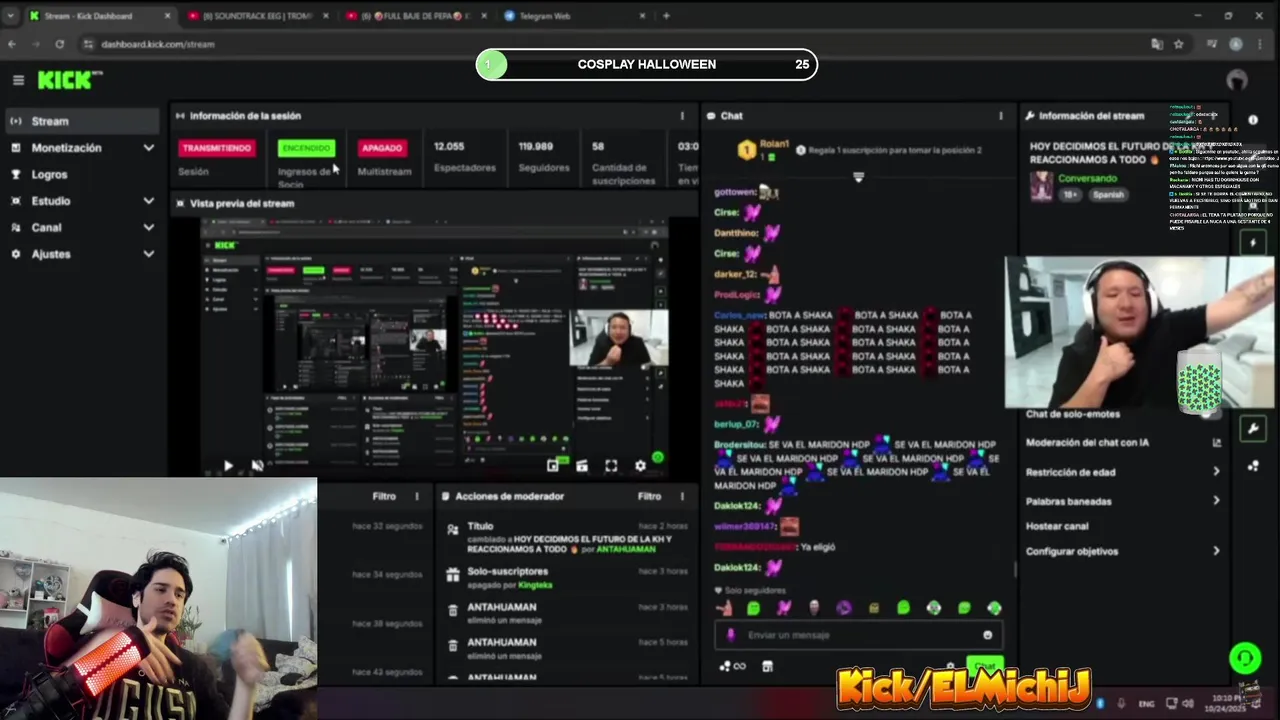Click the Conversando category link

pyautogui.click(x=1087, y=179)
